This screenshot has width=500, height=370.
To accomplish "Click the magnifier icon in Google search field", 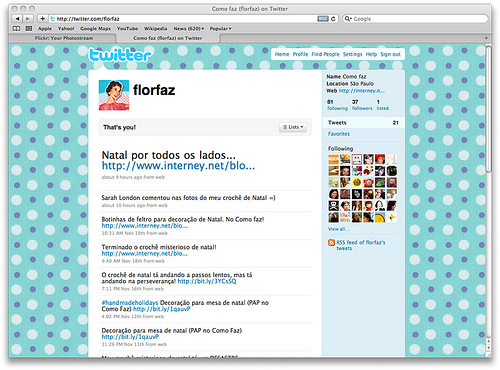I will [348, 19].
